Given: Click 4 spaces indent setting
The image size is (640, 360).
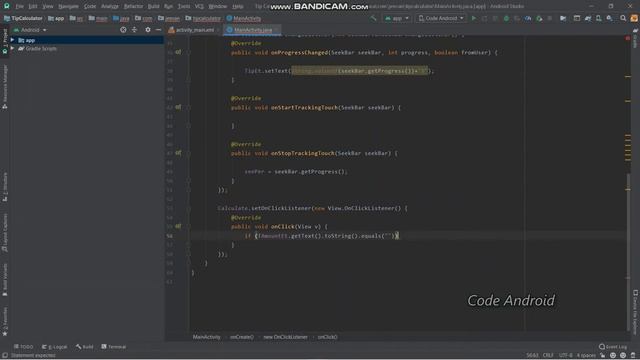Looking at the screenshot, I should click(587, 355).
